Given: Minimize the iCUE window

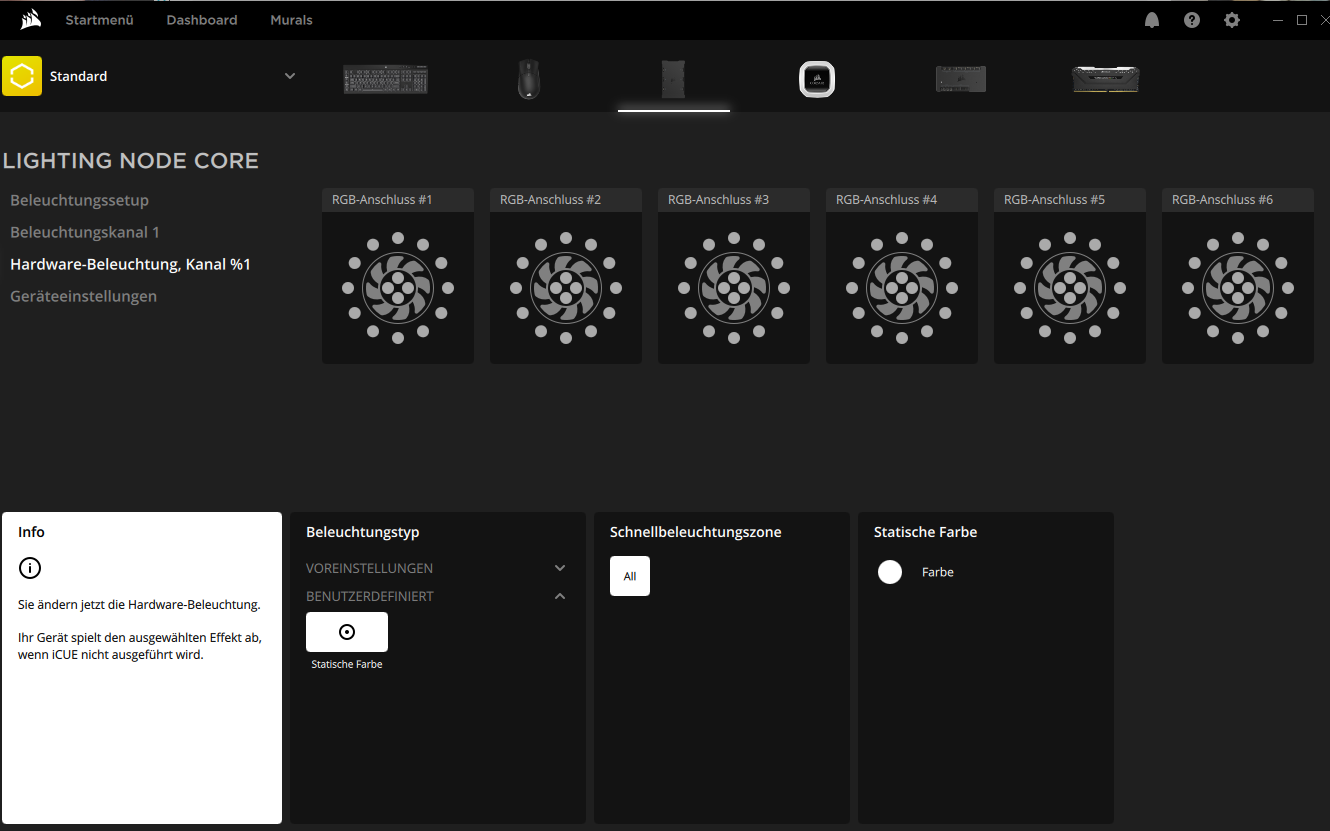Looking at the screenshot, I should 1278,20.
